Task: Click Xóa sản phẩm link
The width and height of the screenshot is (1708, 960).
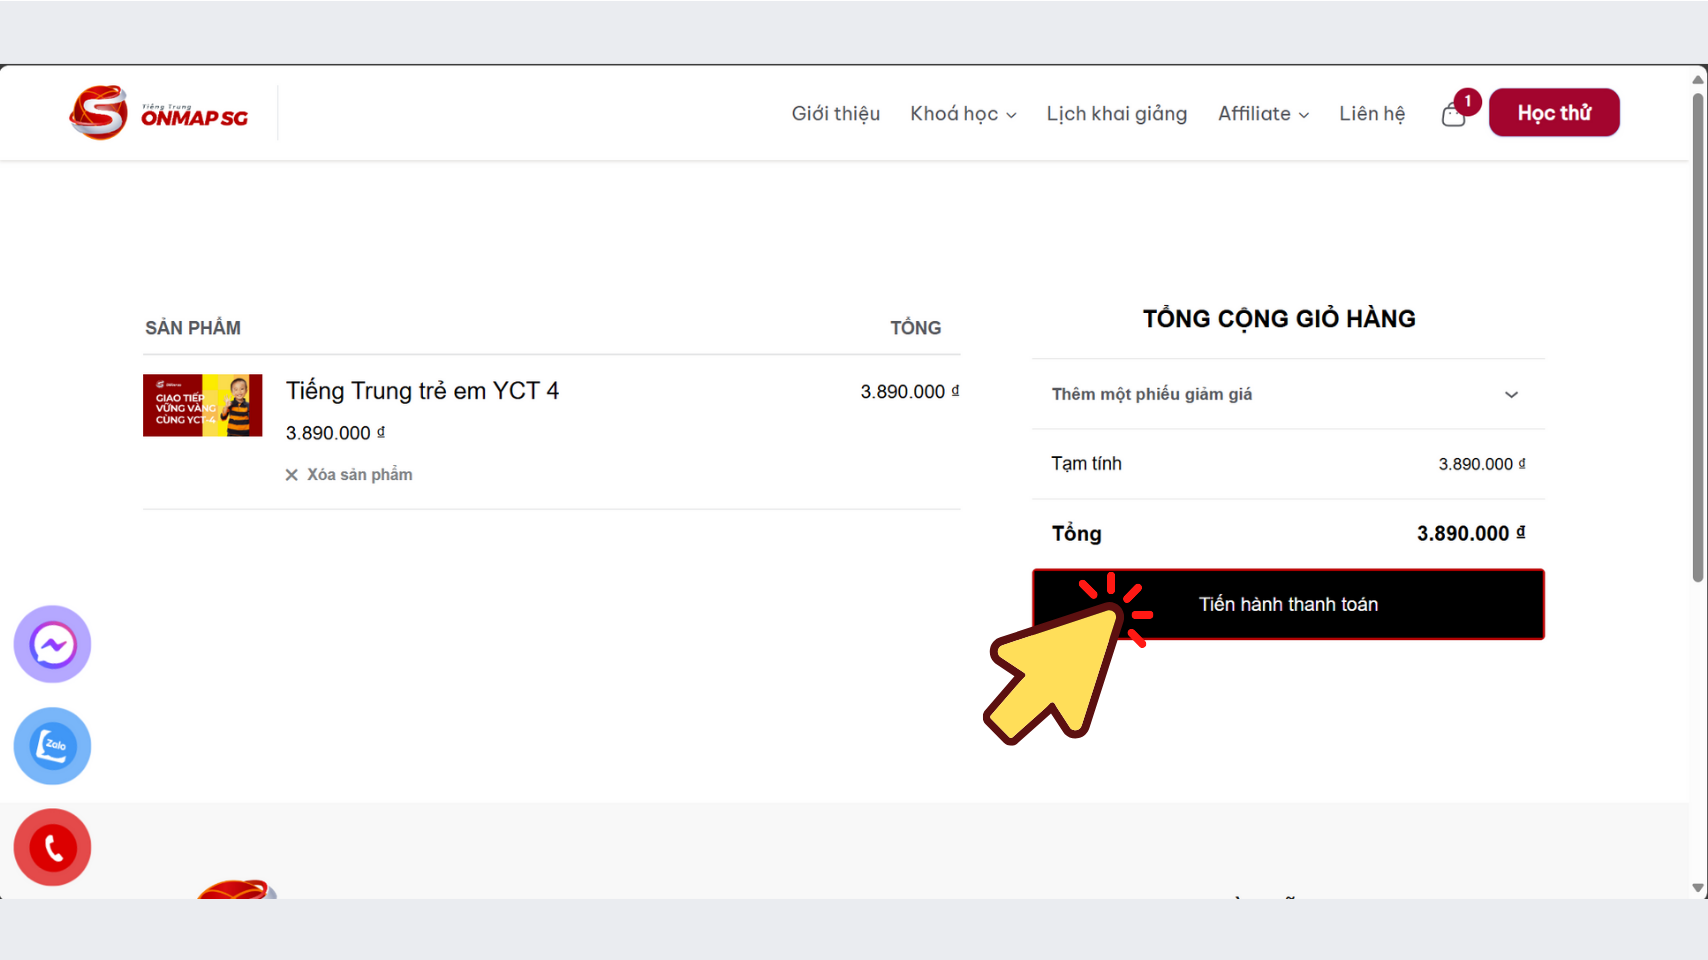Action: 359,475
